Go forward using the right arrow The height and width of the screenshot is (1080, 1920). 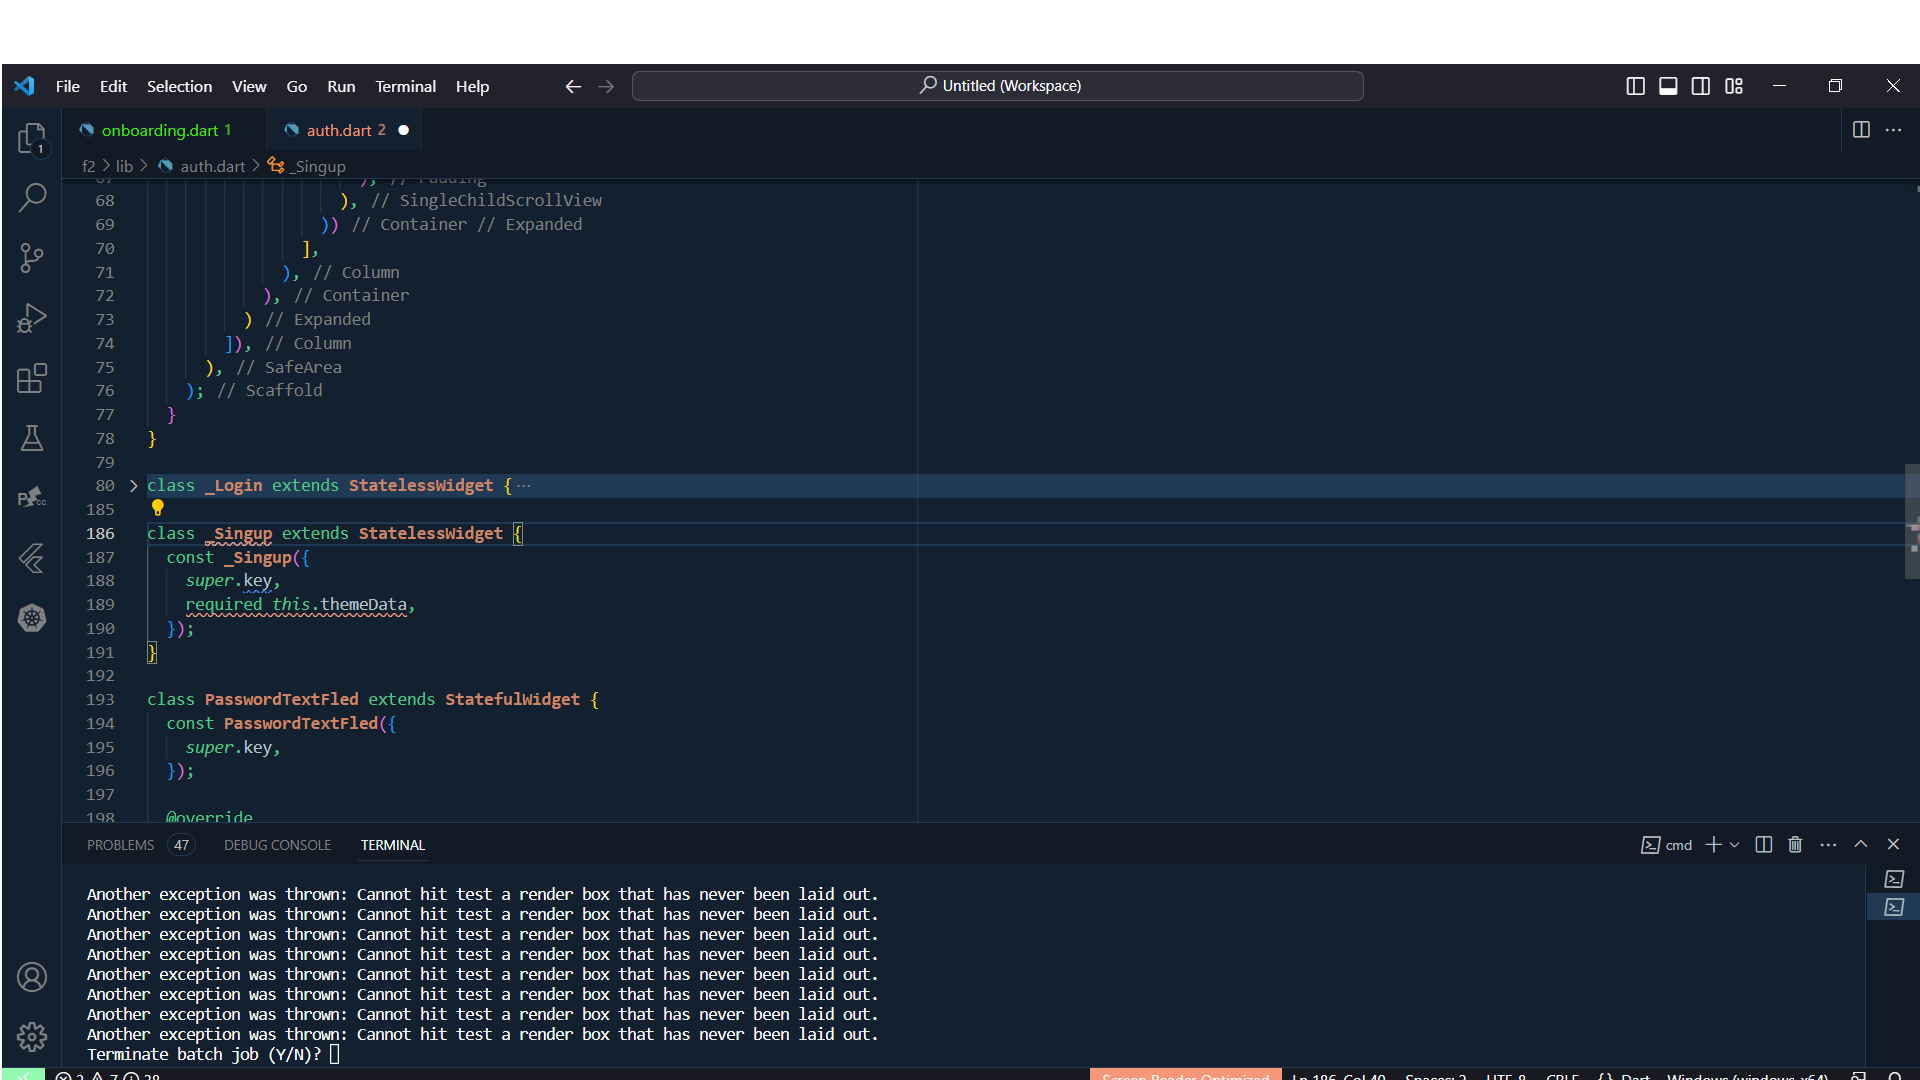tap(606, 87)
